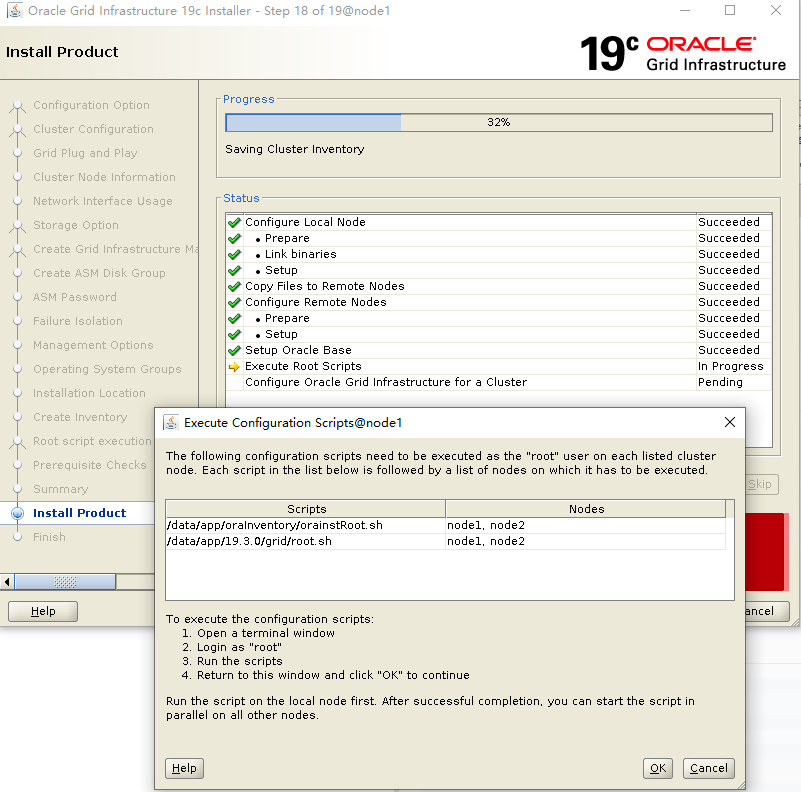
Task: Select Cluster Configuration step
Action: pyautogui.click(x=93, y=129)
